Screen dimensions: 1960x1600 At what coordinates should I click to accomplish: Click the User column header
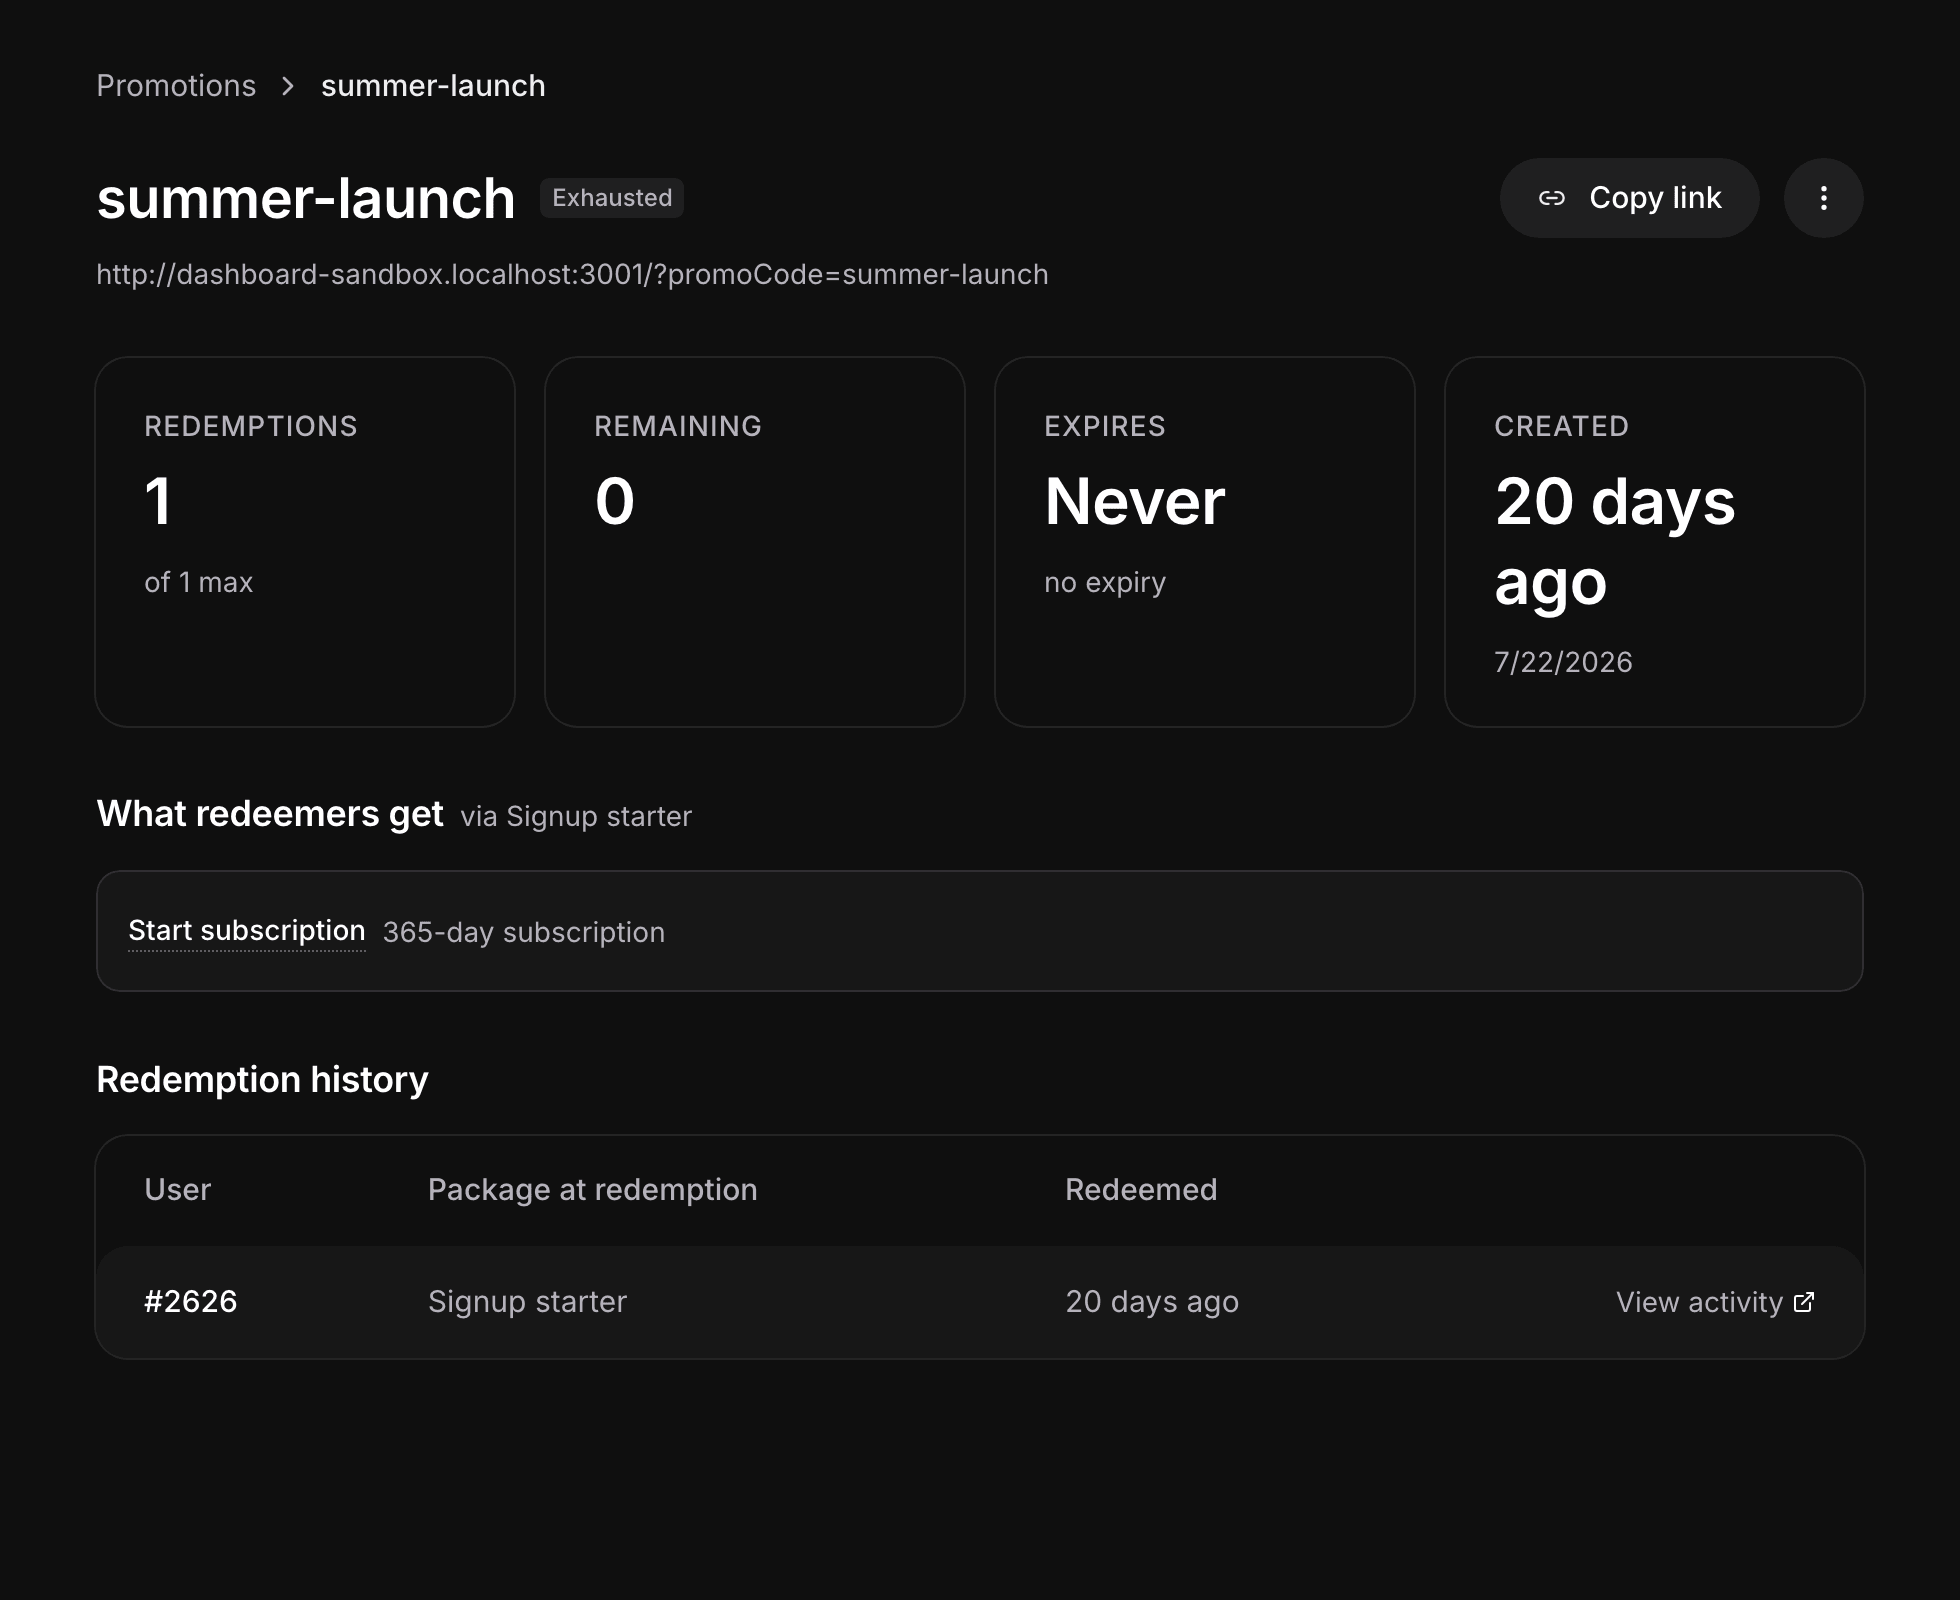tap(178, 1189)
